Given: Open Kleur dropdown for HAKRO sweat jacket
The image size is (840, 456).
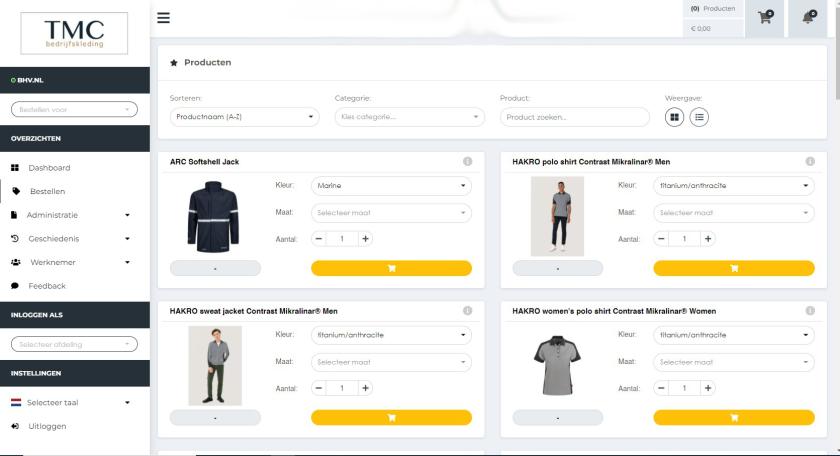Looking at the screenshot, I should click(392, 335).
